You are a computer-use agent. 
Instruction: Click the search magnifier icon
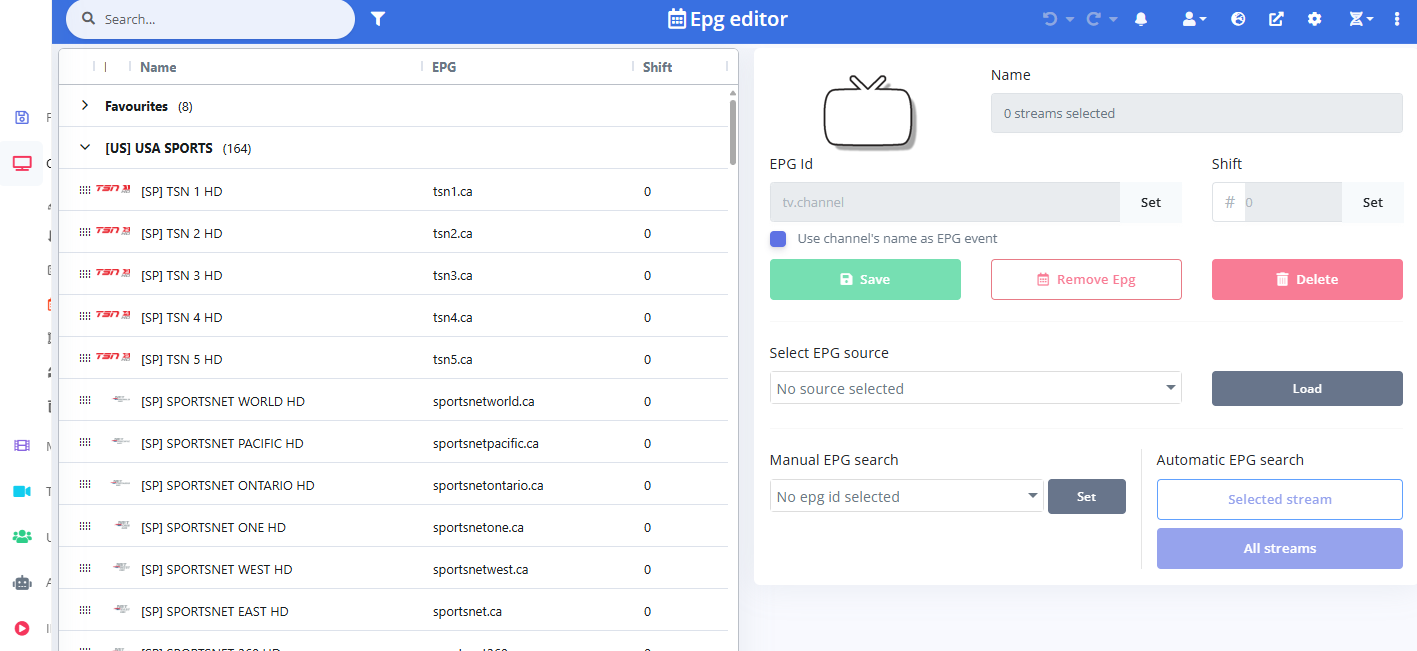tap(88, 19)
